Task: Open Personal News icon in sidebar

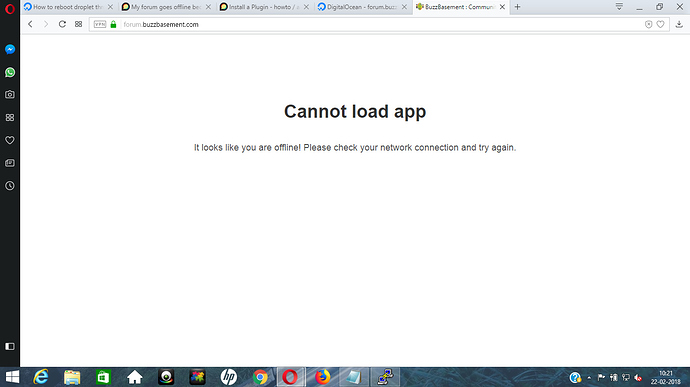Action: [x=10, y=163]
